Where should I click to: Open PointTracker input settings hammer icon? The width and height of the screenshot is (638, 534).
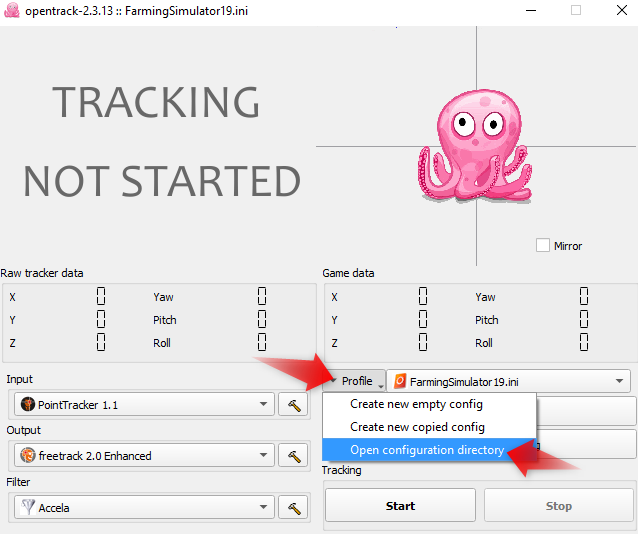point(293,405)
